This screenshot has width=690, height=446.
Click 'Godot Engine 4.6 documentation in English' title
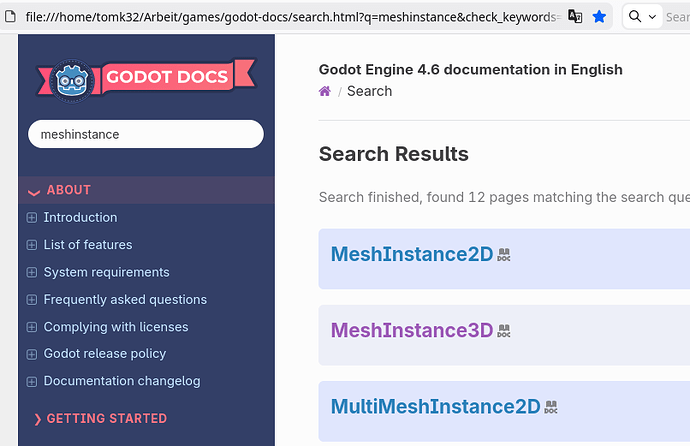(471, 69)
